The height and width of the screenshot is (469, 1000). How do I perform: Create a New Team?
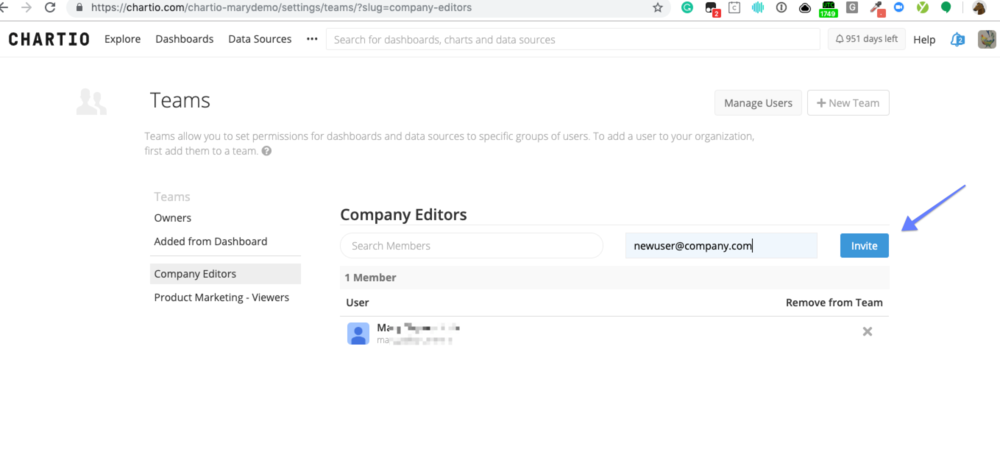click(x=848, y=103)
